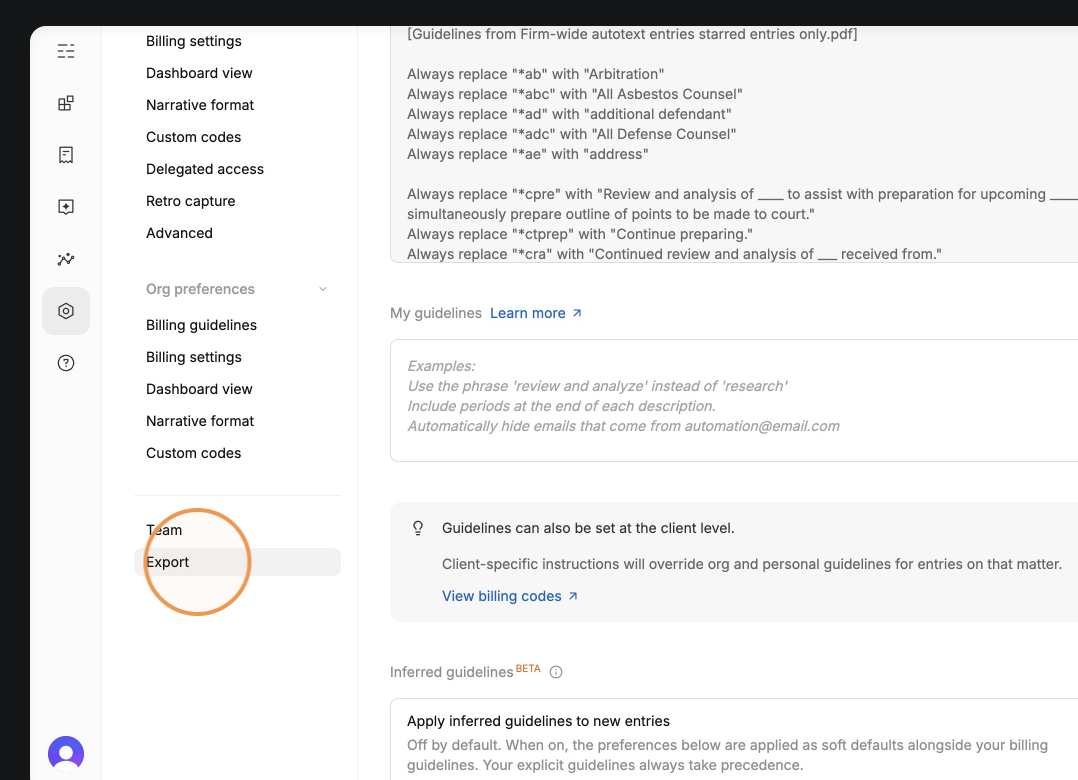
Task: Follow the Learn more link
Action: [x=536, y=313]
